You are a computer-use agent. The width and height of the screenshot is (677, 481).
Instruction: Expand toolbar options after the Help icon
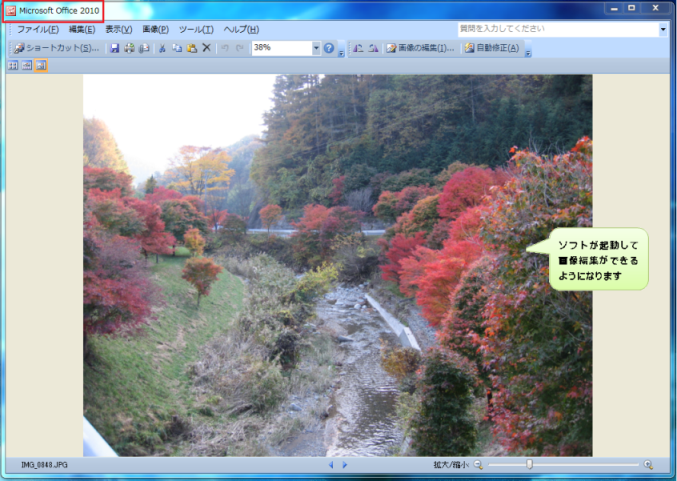coord(341,53)
